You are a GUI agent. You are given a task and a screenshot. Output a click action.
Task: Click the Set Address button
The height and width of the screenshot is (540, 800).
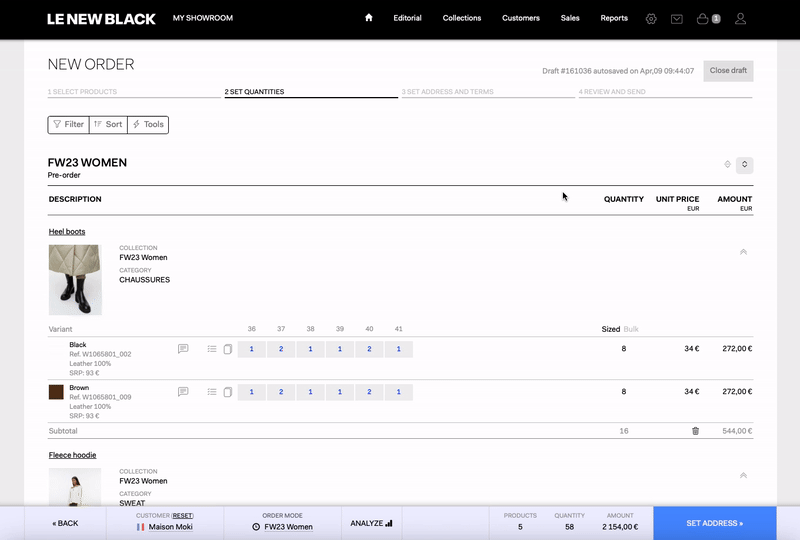tap(715, 523)
